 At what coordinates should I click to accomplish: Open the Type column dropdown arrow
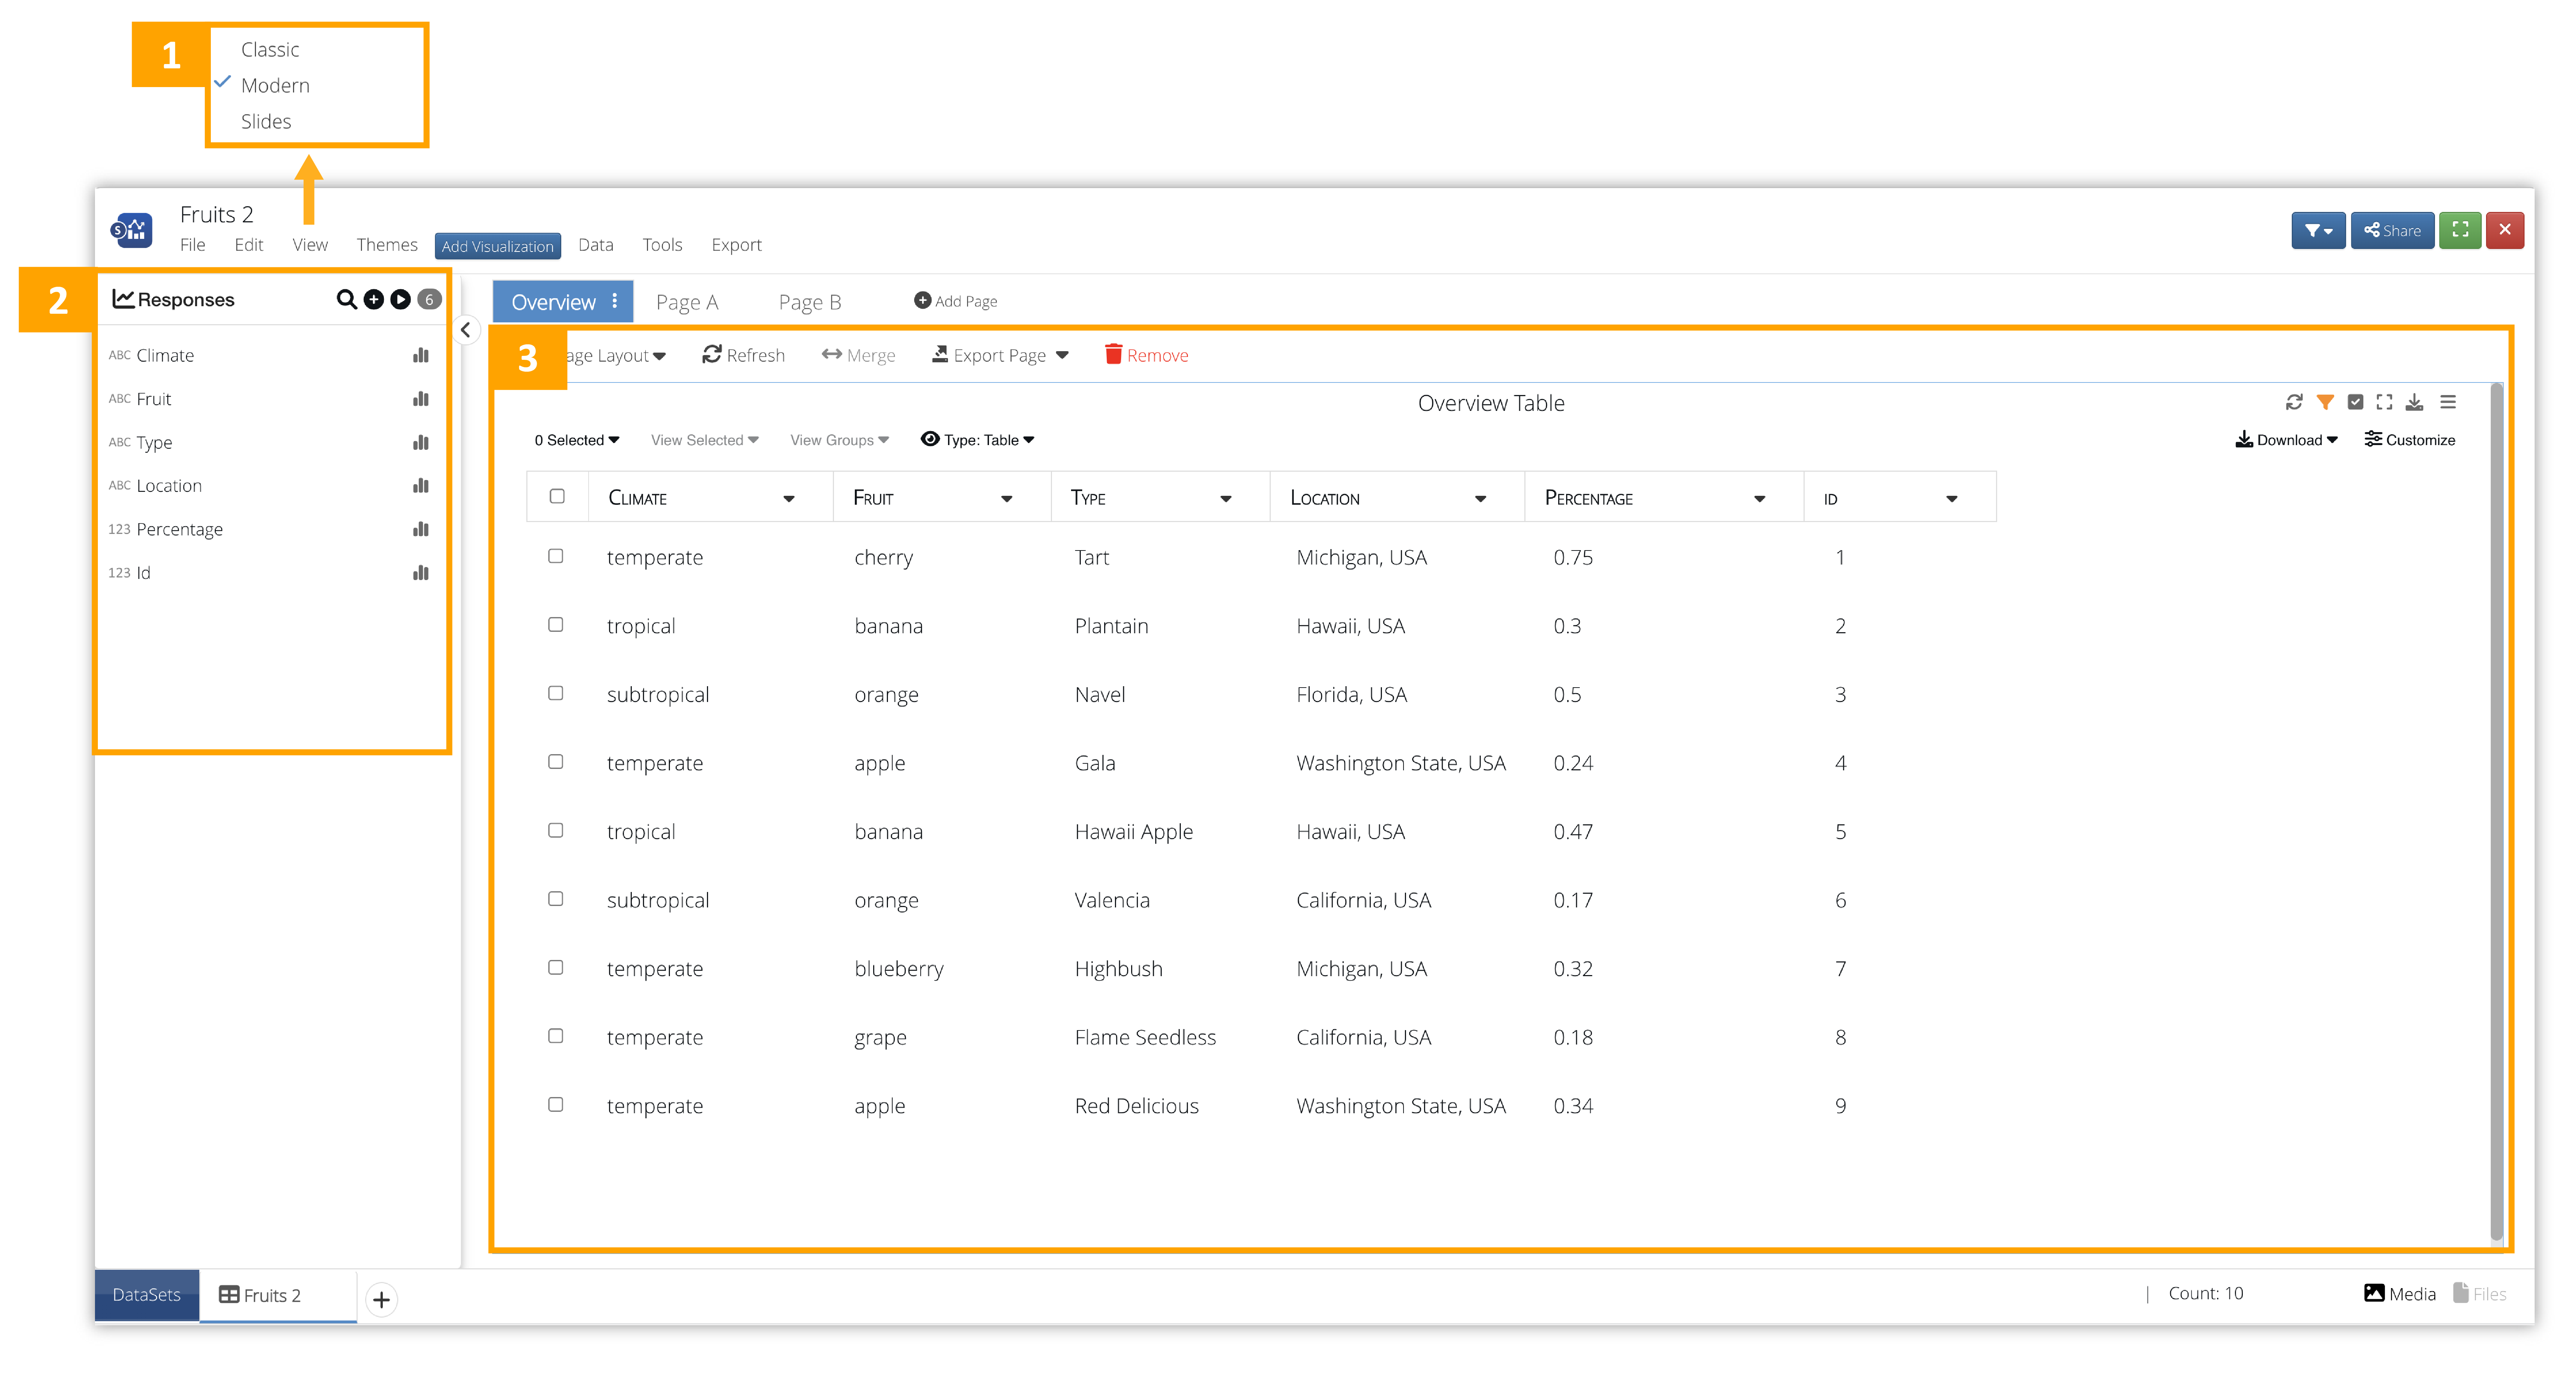pos(1226,499)
